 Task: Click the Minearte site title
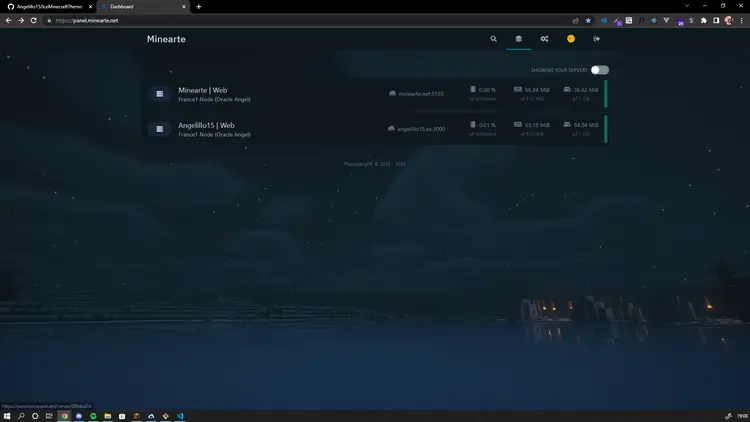[x=166, y=39]
